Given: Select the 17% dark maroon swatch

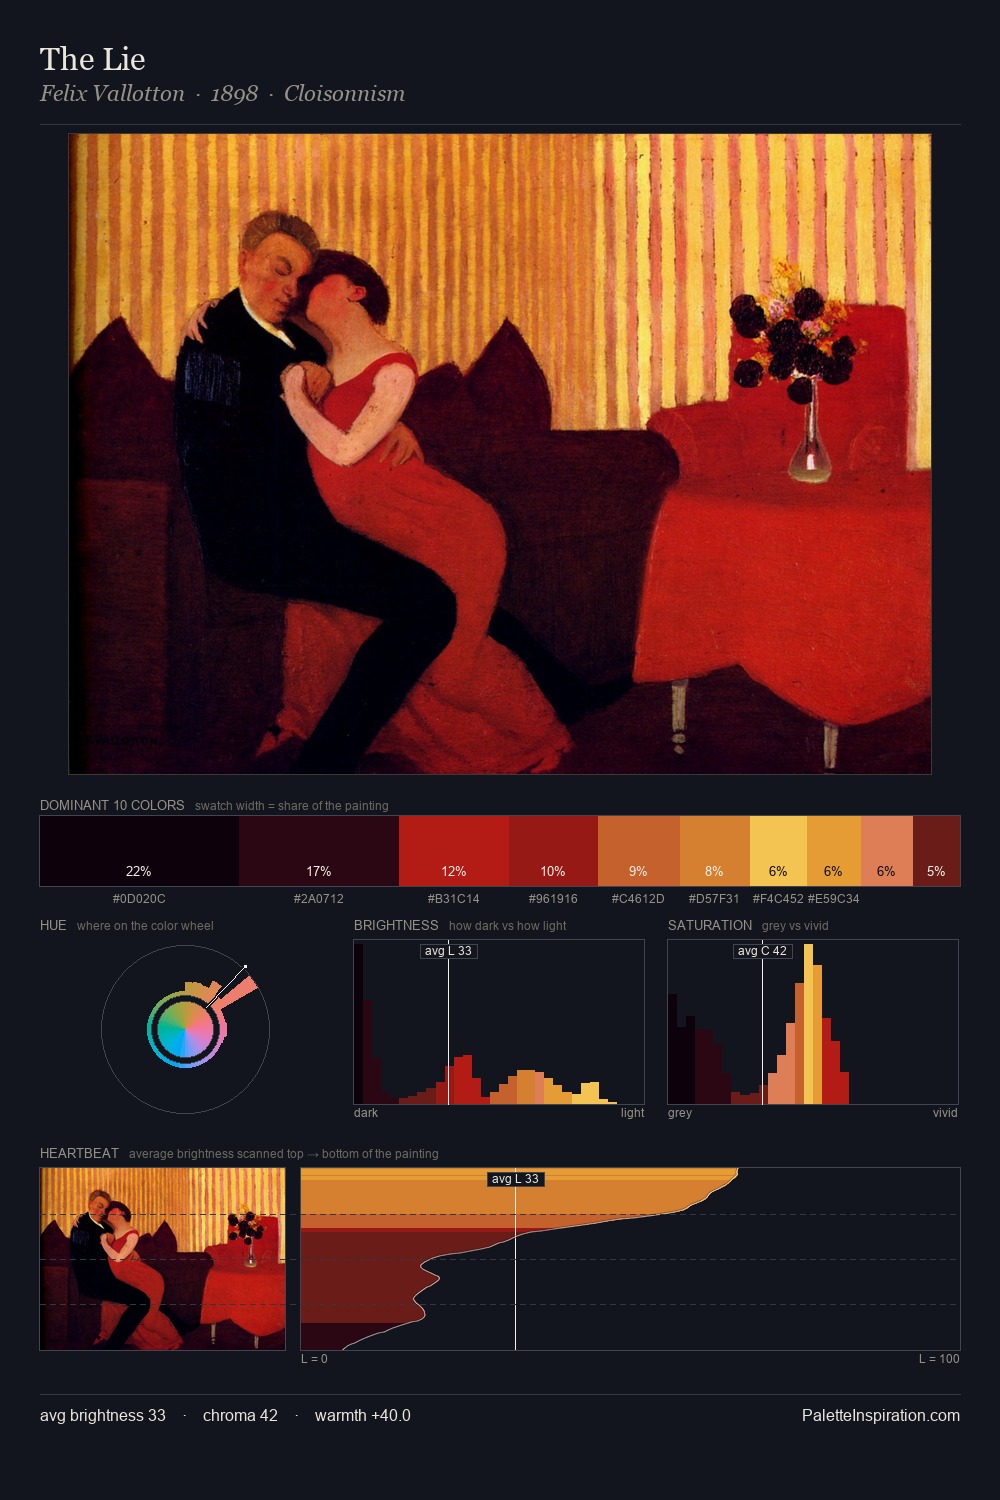Looking at the screenshot, I should [319, 851].
